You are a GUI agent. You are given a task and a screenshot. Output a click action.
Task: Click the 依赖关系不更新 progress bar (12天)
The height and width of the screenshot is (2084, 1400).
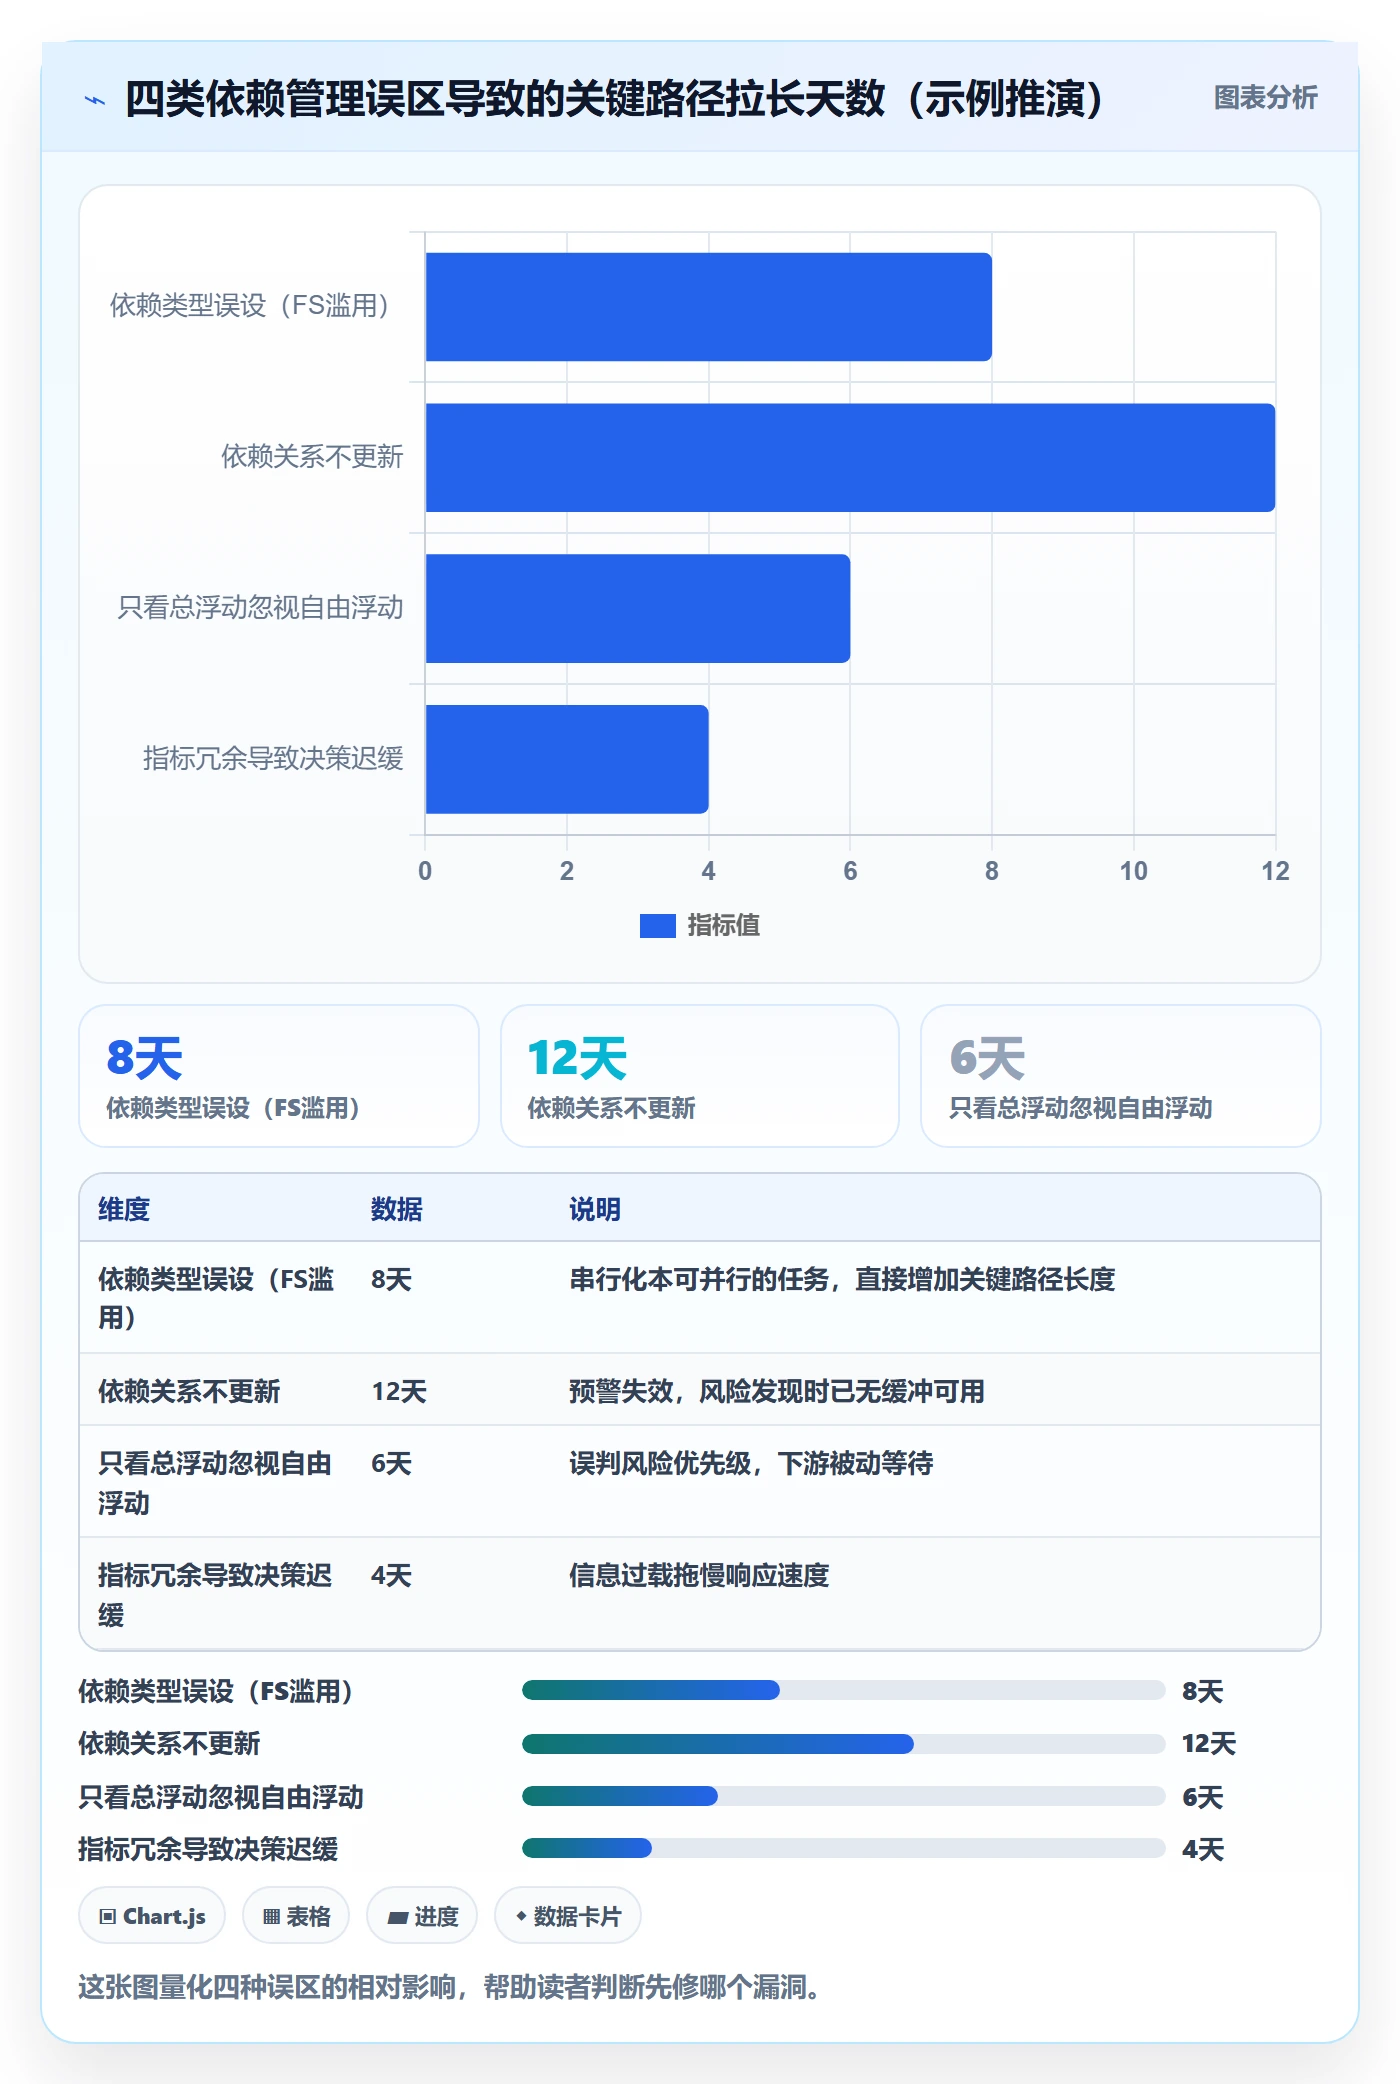[844, 1744]
